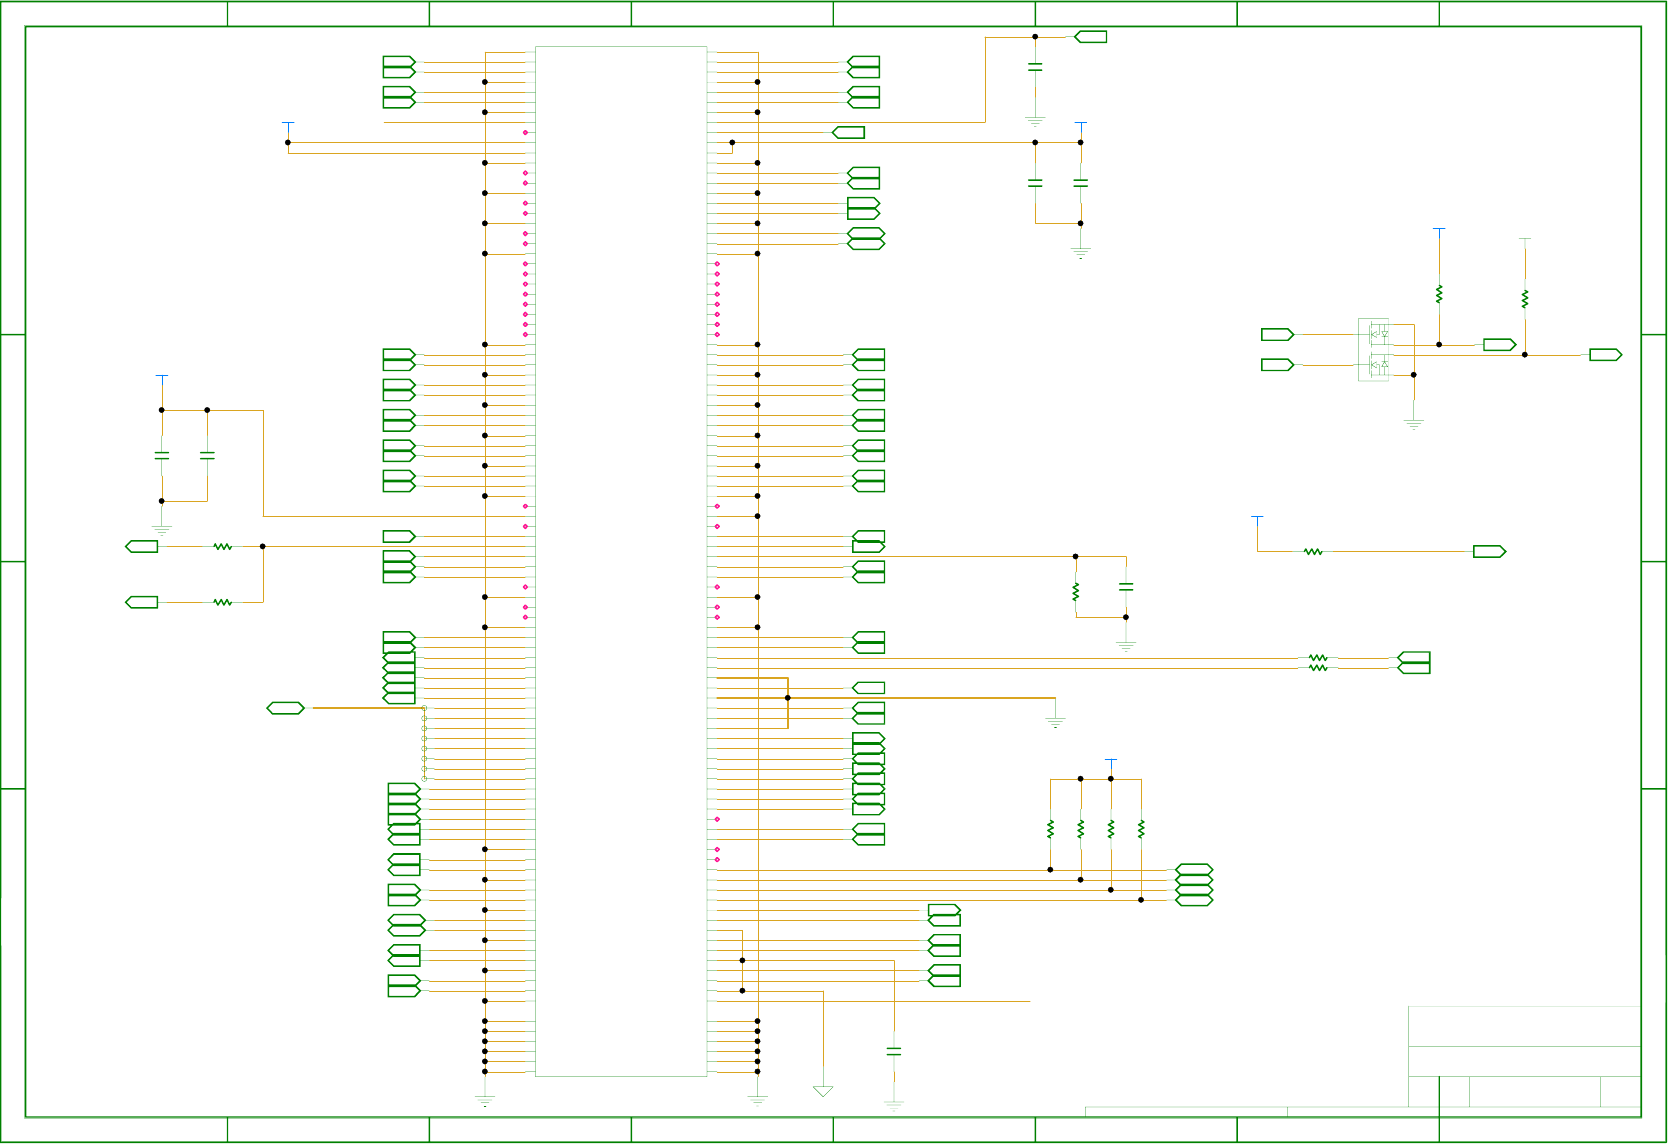Select the pull-up resistor under the pale green power symbol
This screenshot has width=1668, height=1144.
(x=1525, y=299)
